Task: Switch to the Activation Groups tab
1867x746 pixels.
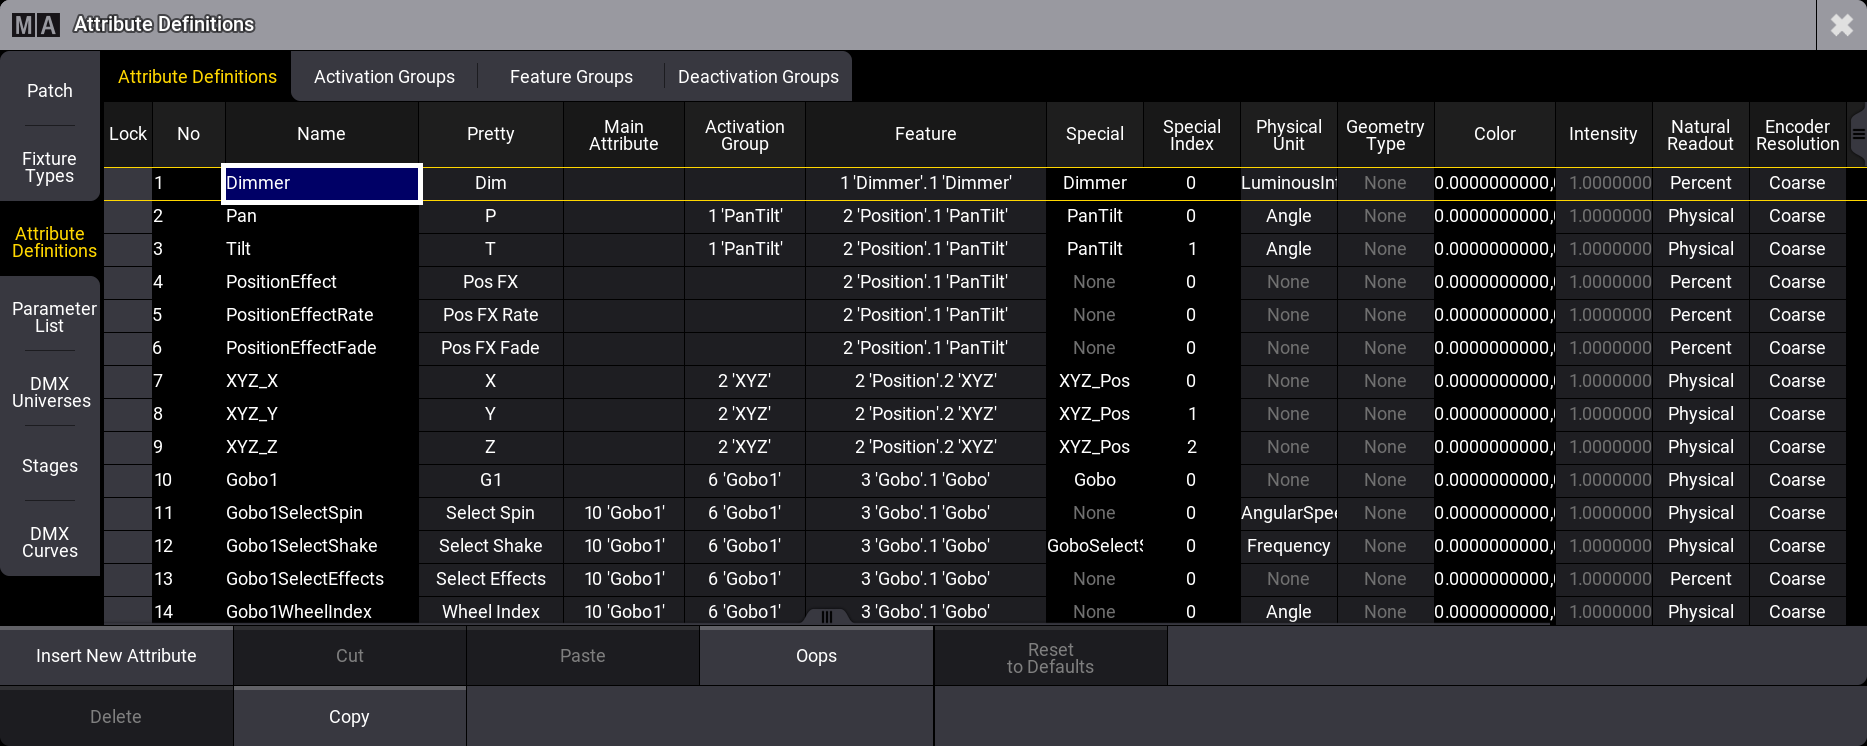Action: pyautogui.click(x=384, y=77)
